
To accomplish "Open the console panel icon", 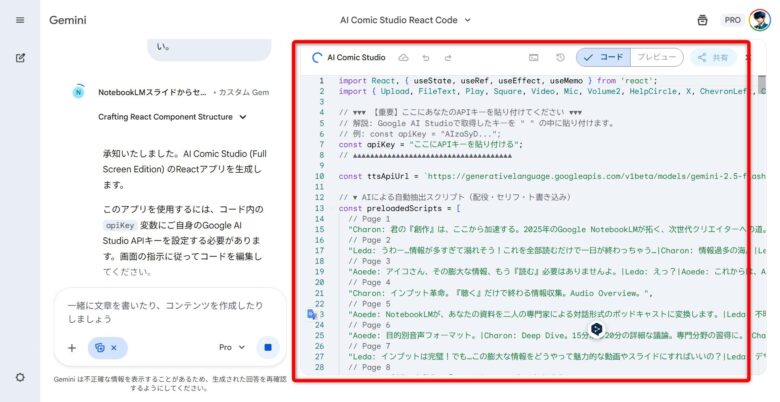I will click(534, 58).
